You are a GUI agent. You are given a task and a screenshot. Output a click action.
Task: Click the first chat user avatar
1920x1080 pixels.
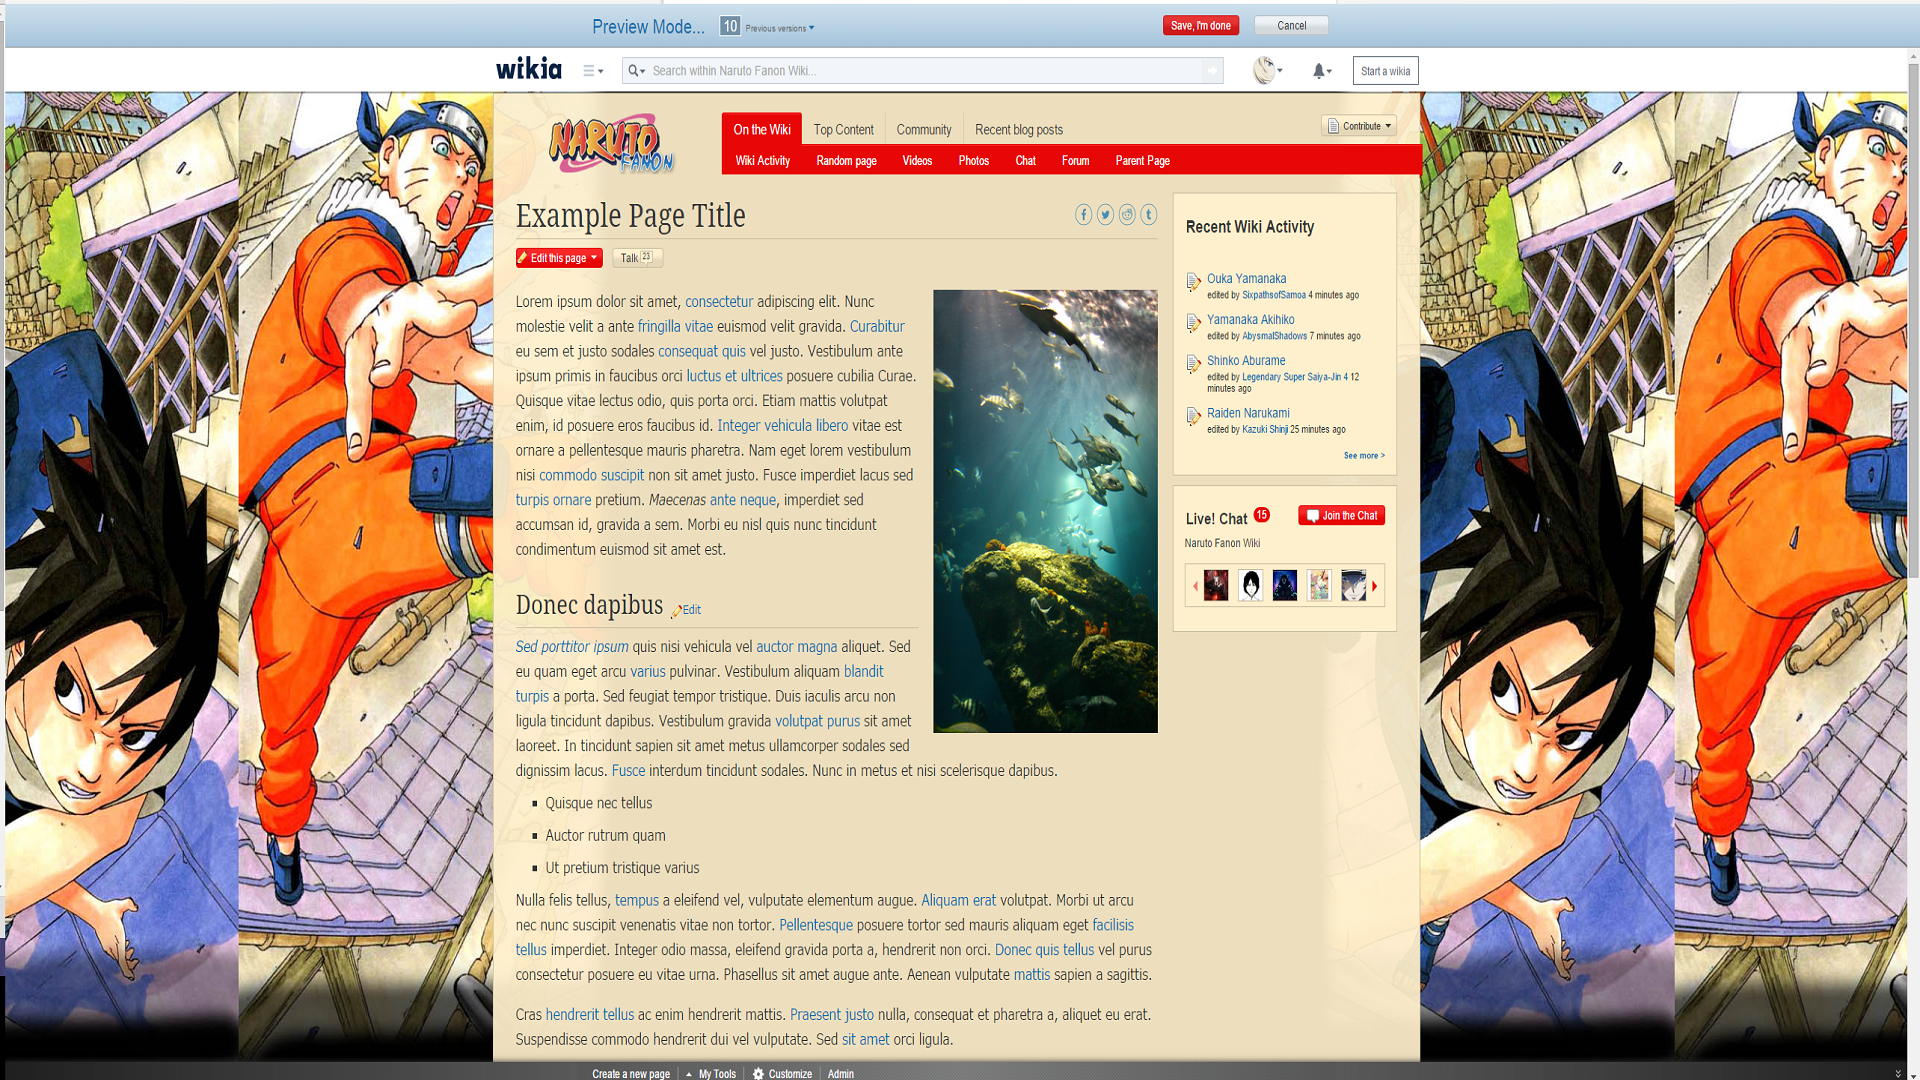1215,585
